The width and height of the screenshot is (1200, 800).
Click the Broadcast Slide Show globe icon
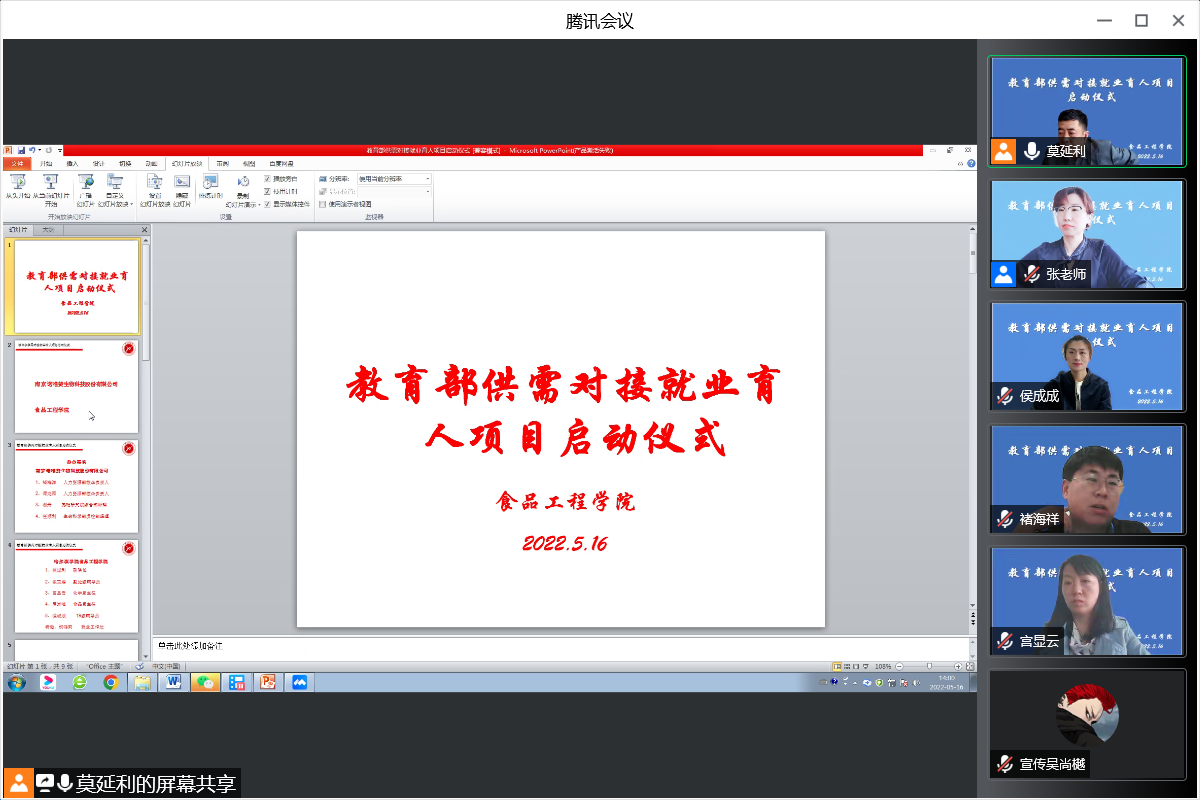click(86, 182)
